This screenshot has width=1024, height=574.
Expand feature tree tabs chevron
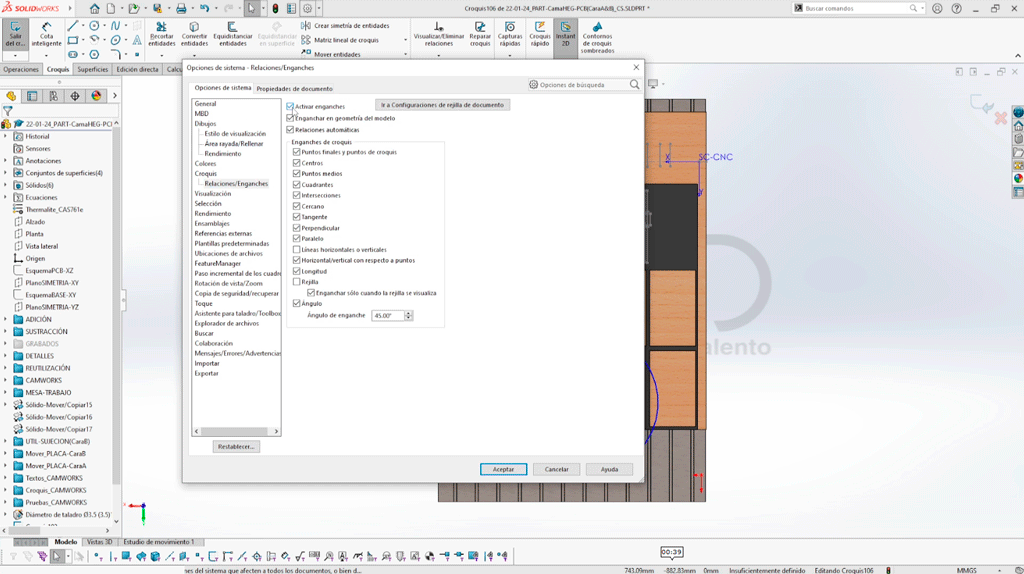point(115,96)
